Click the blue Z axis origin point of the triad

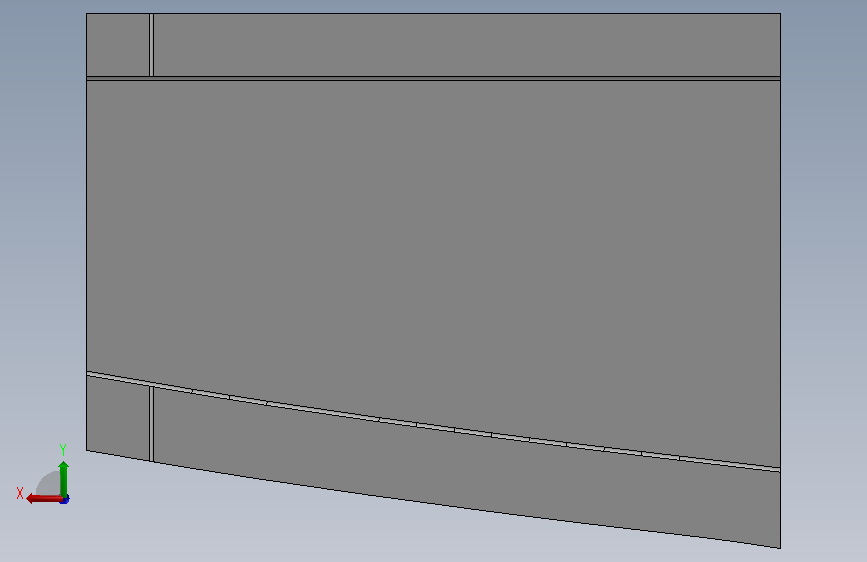click(65, 500)
